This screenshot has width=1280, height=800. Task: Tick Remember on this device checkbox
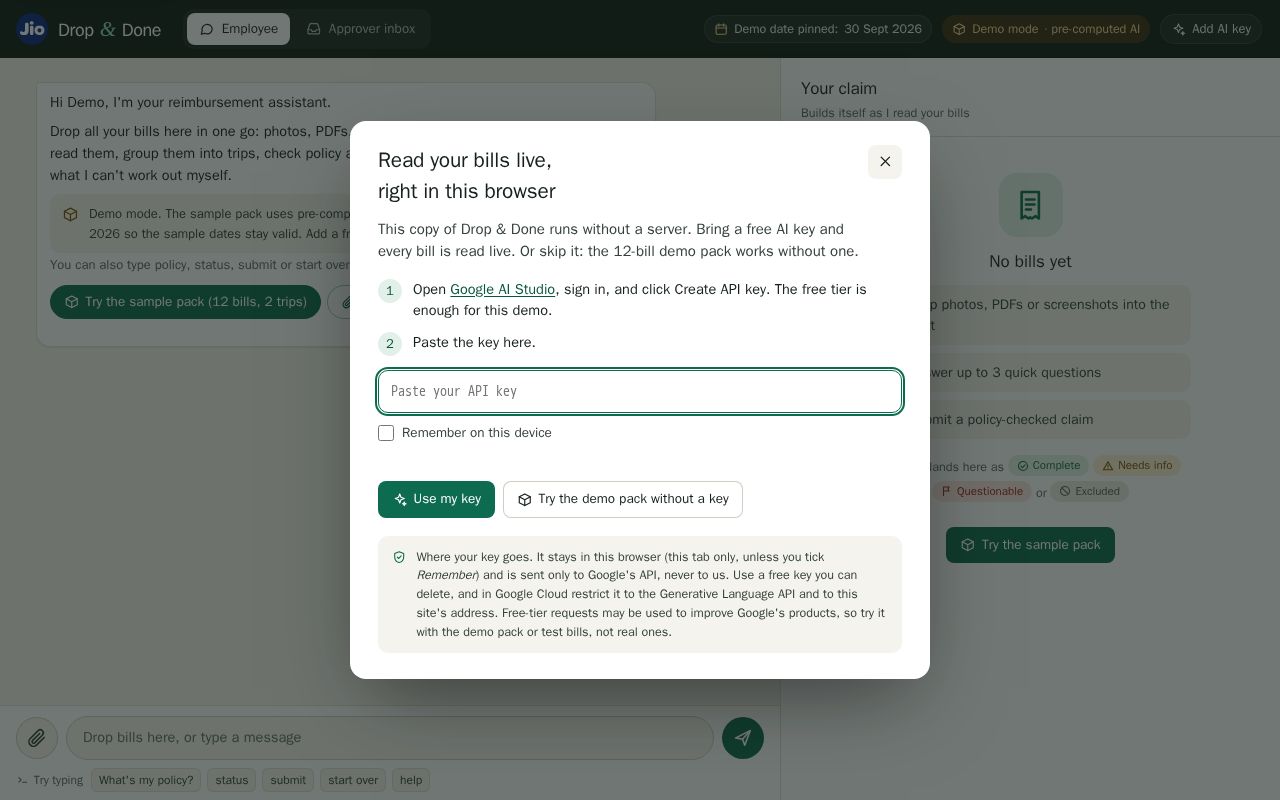386,433
